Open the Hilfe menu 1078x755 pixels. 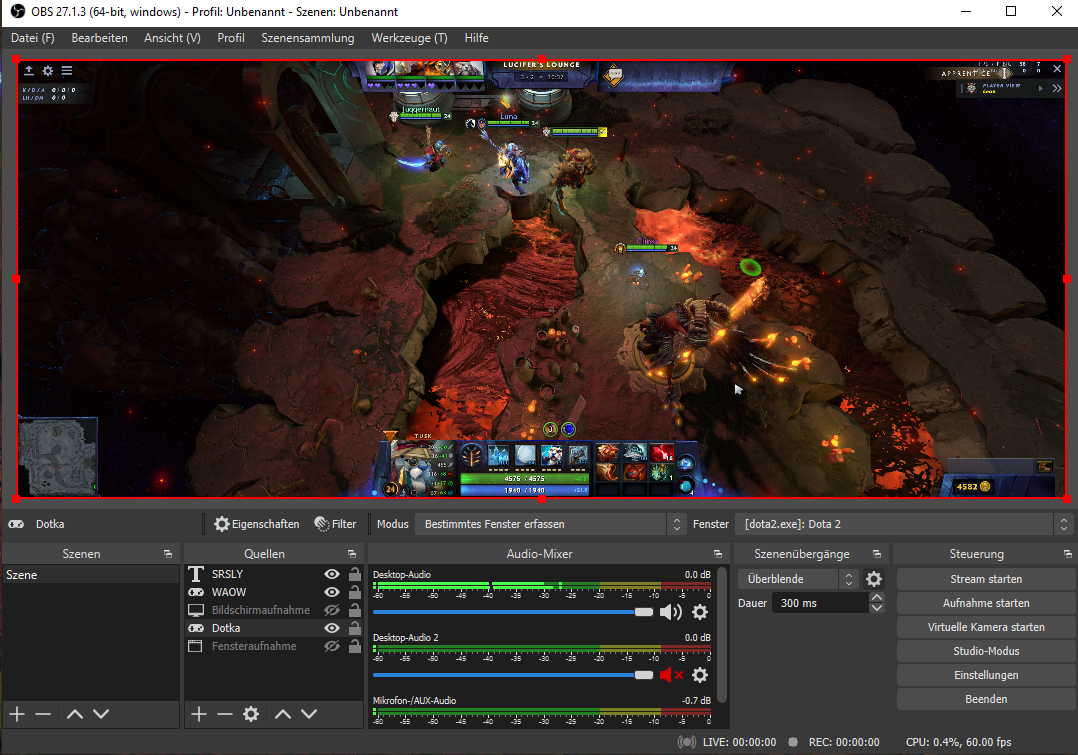(x=476, y=38)
